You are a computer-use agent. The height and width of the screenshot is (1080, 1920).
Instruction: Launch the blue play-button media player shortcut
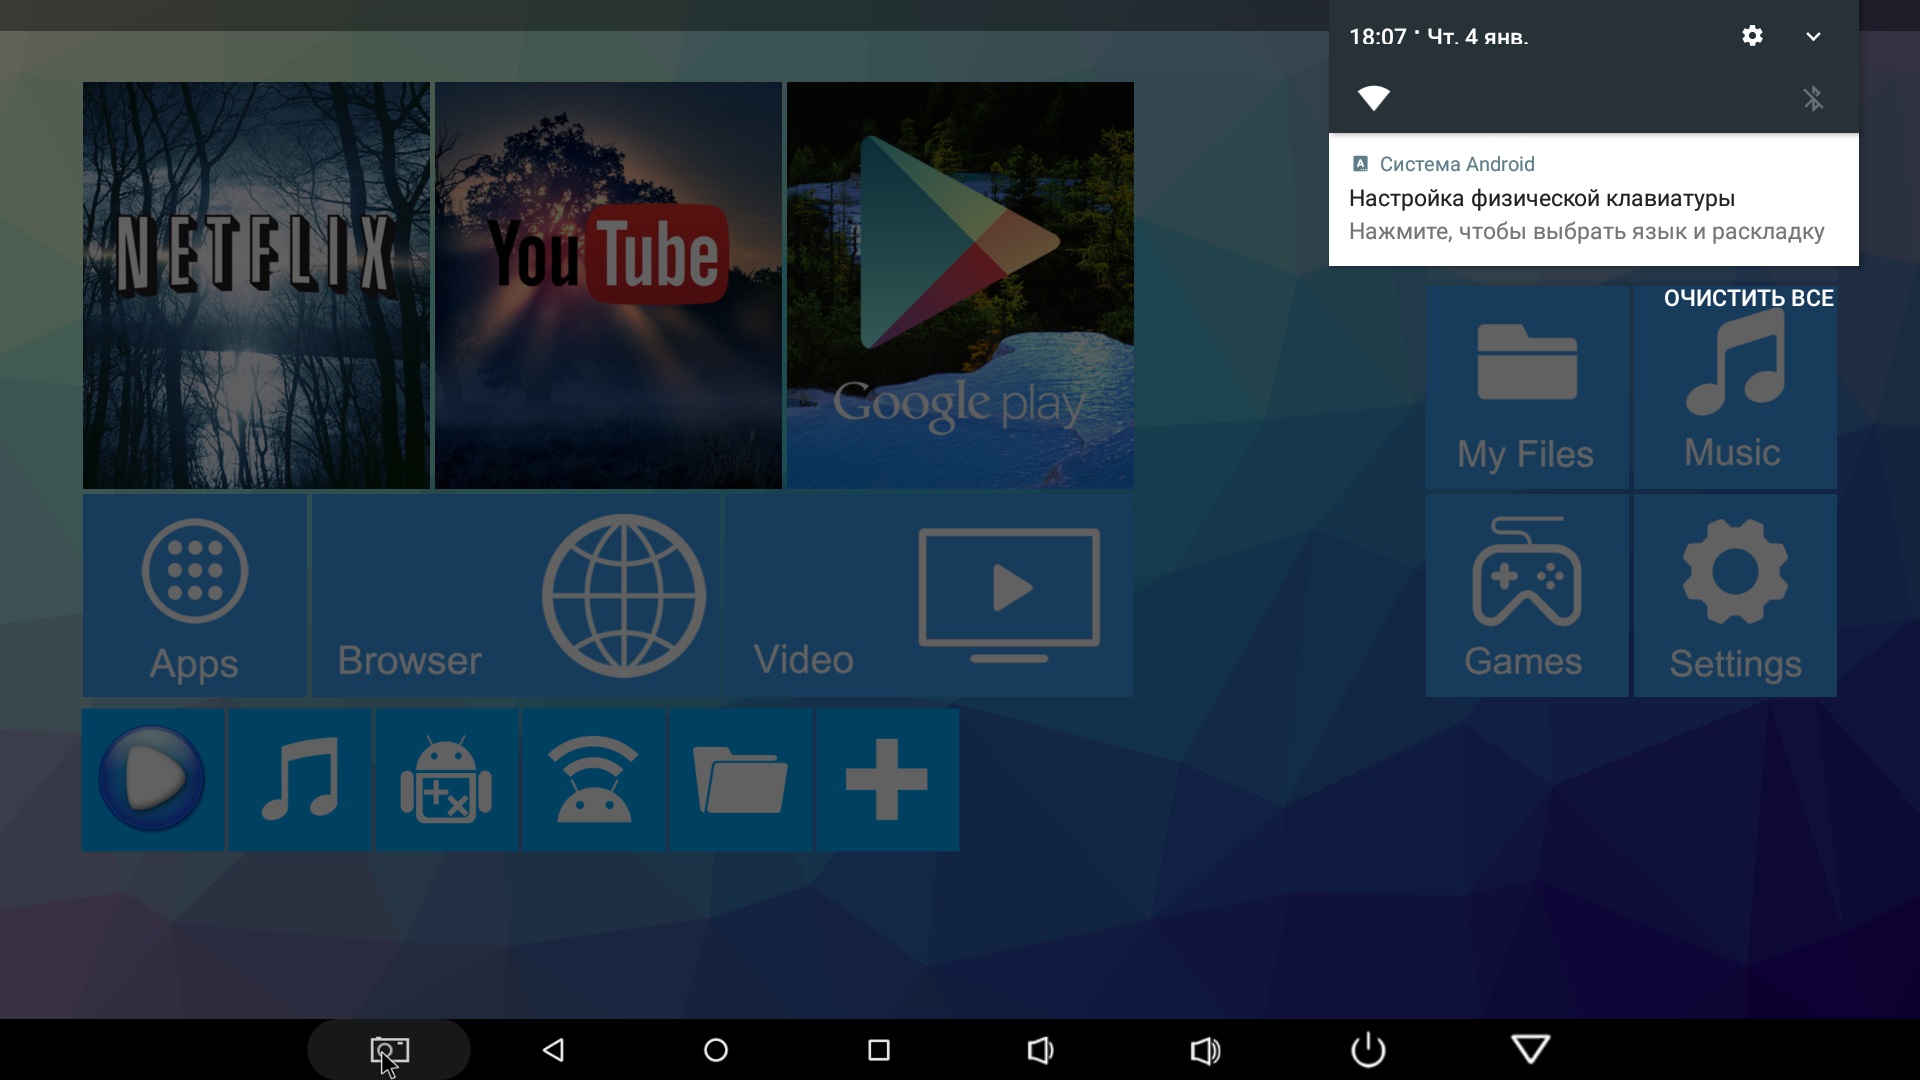153,780
